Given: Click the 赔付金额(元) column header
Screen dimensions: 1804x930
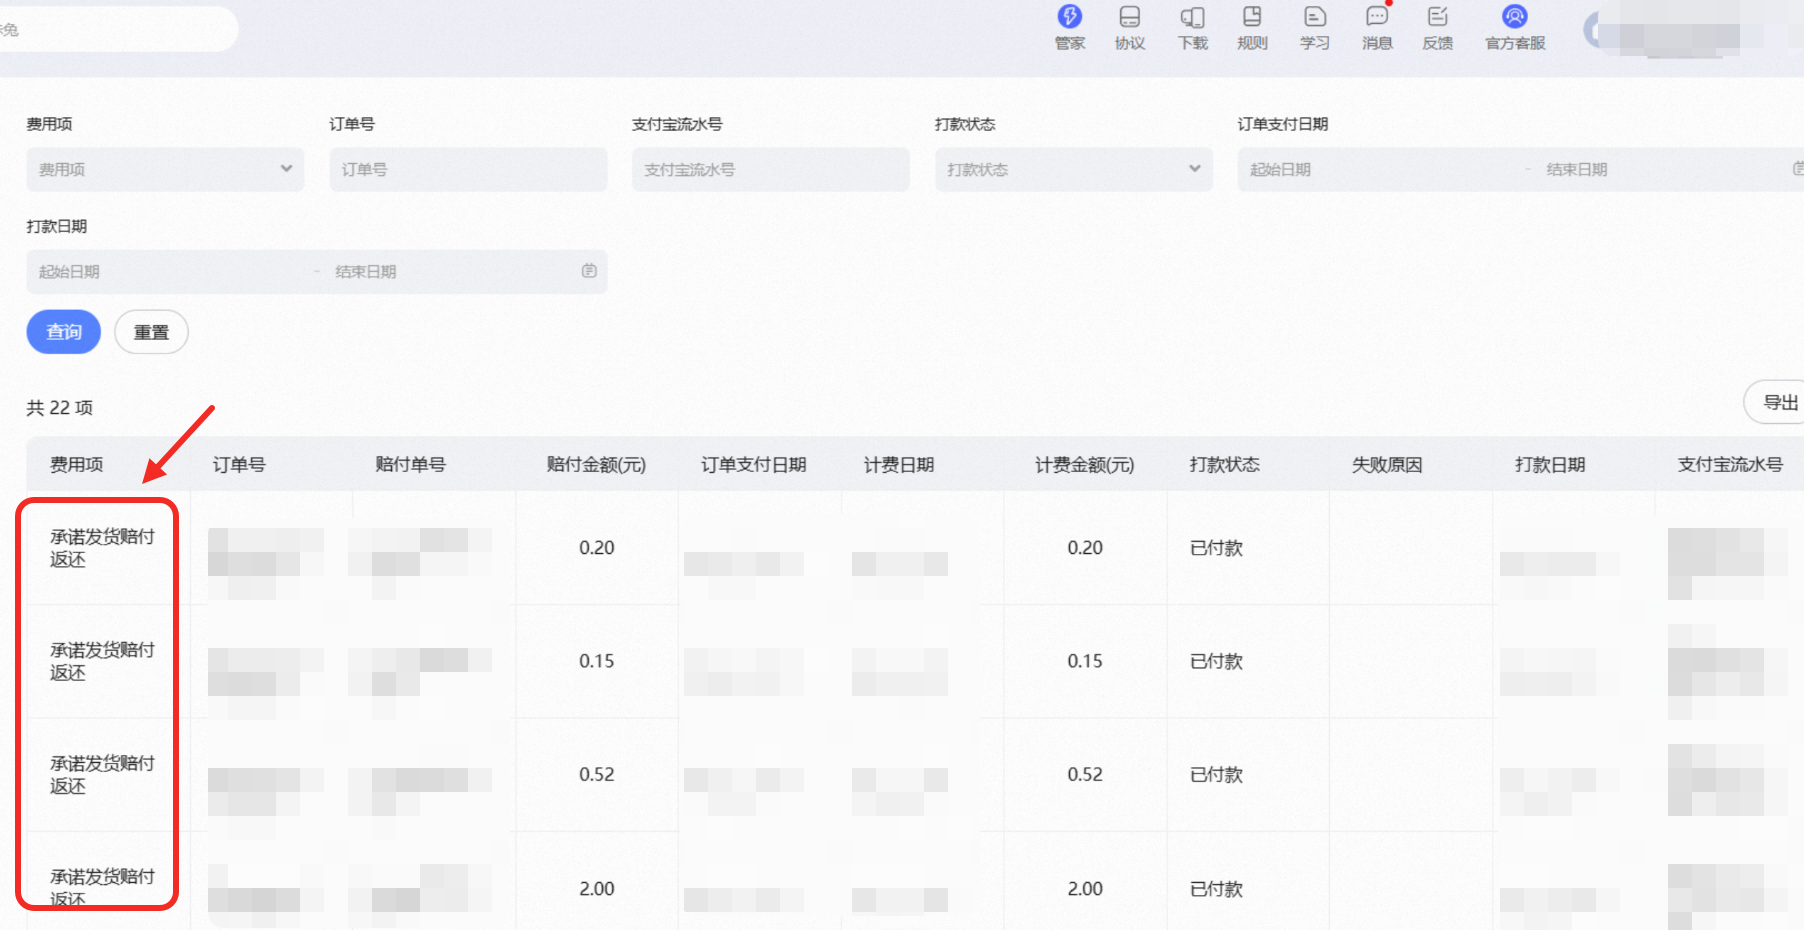Looking at the screenshot, I should coord(596,464).
